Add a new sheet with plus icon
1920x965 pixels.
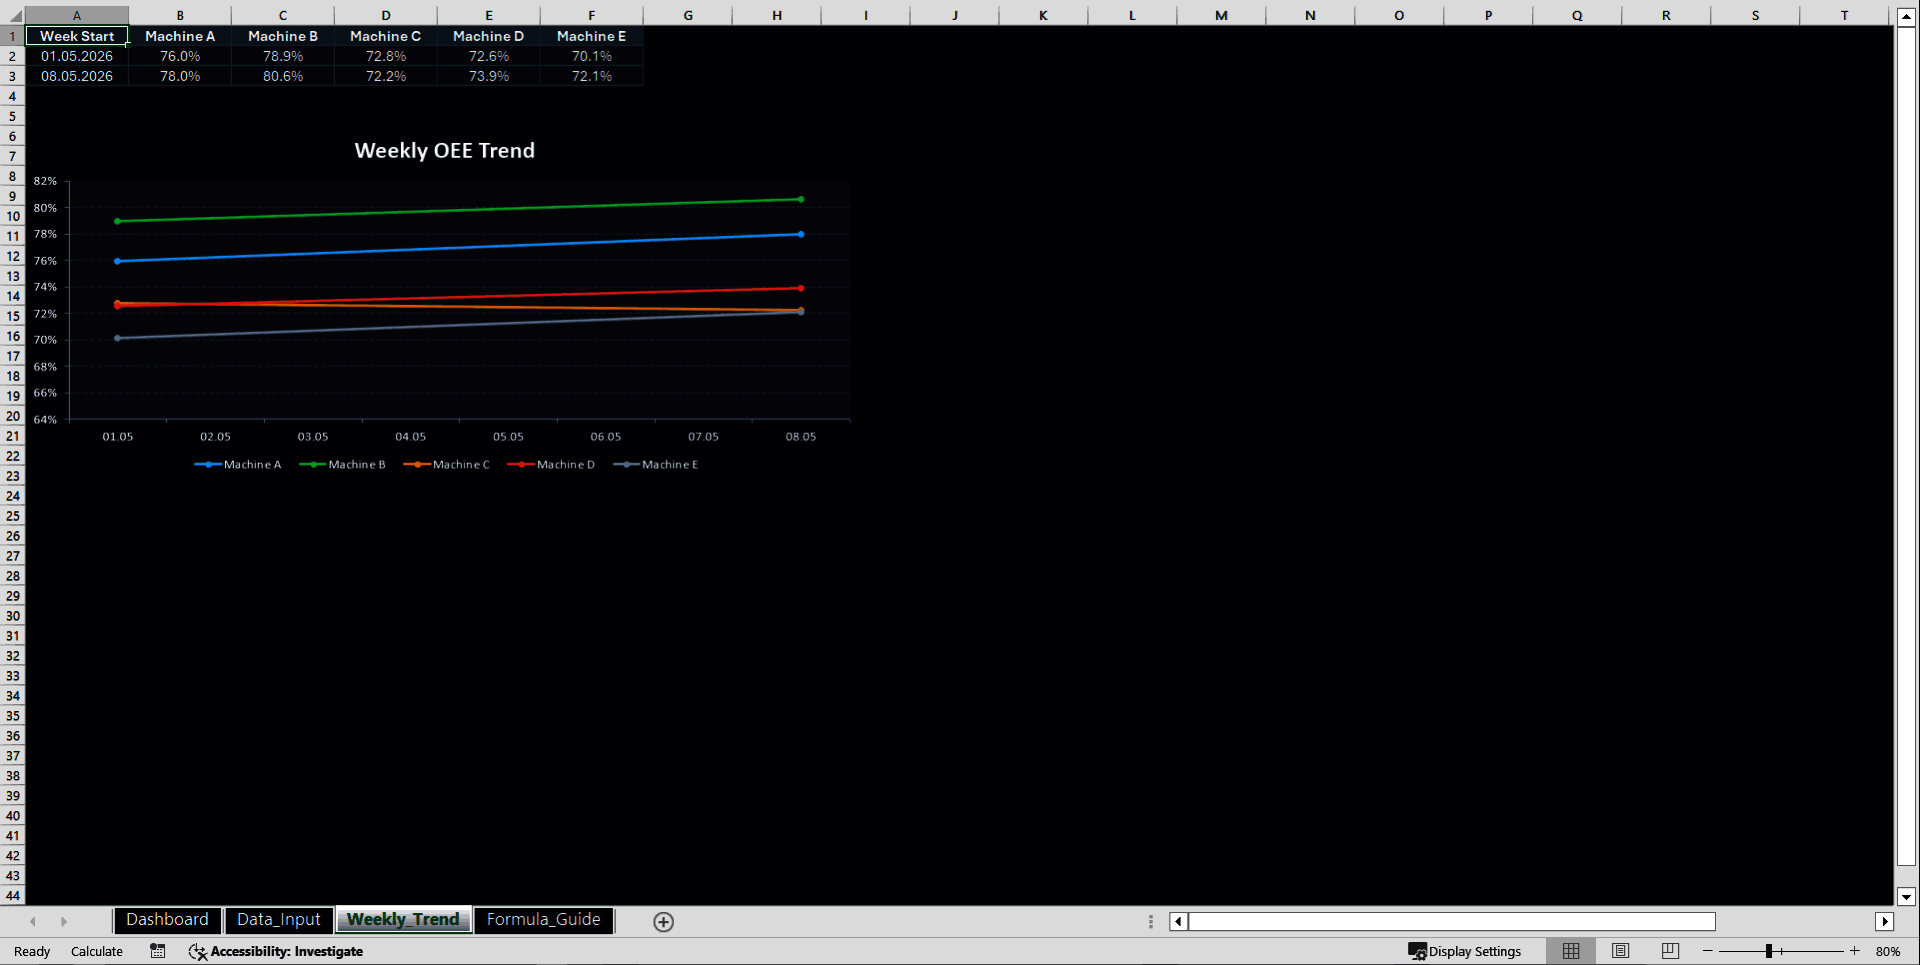(663, 922)
